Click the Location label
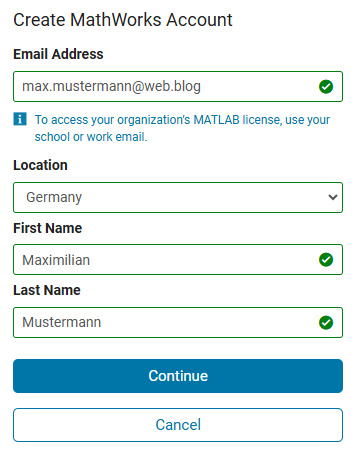The image size is (363, 456). (40, 165)
